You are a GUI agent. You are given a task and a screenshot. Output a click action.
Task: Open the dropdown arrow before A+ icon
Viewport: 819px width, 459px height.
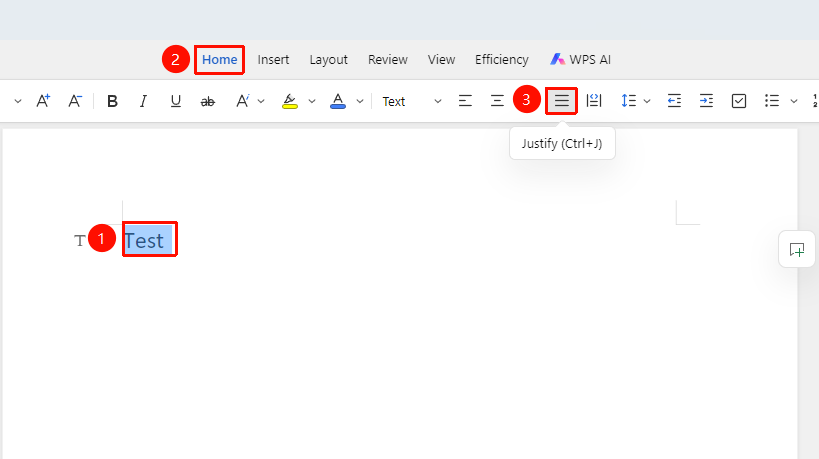(18, 101)
